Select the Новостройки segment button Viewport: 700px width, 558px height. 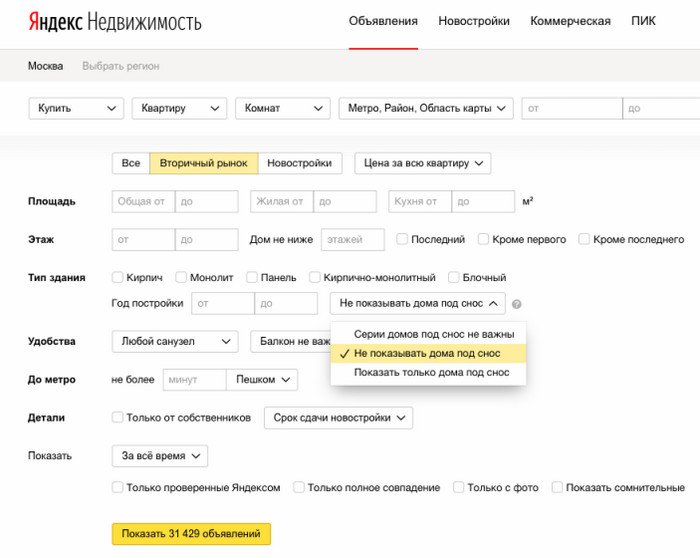click(x=300, y=163)
